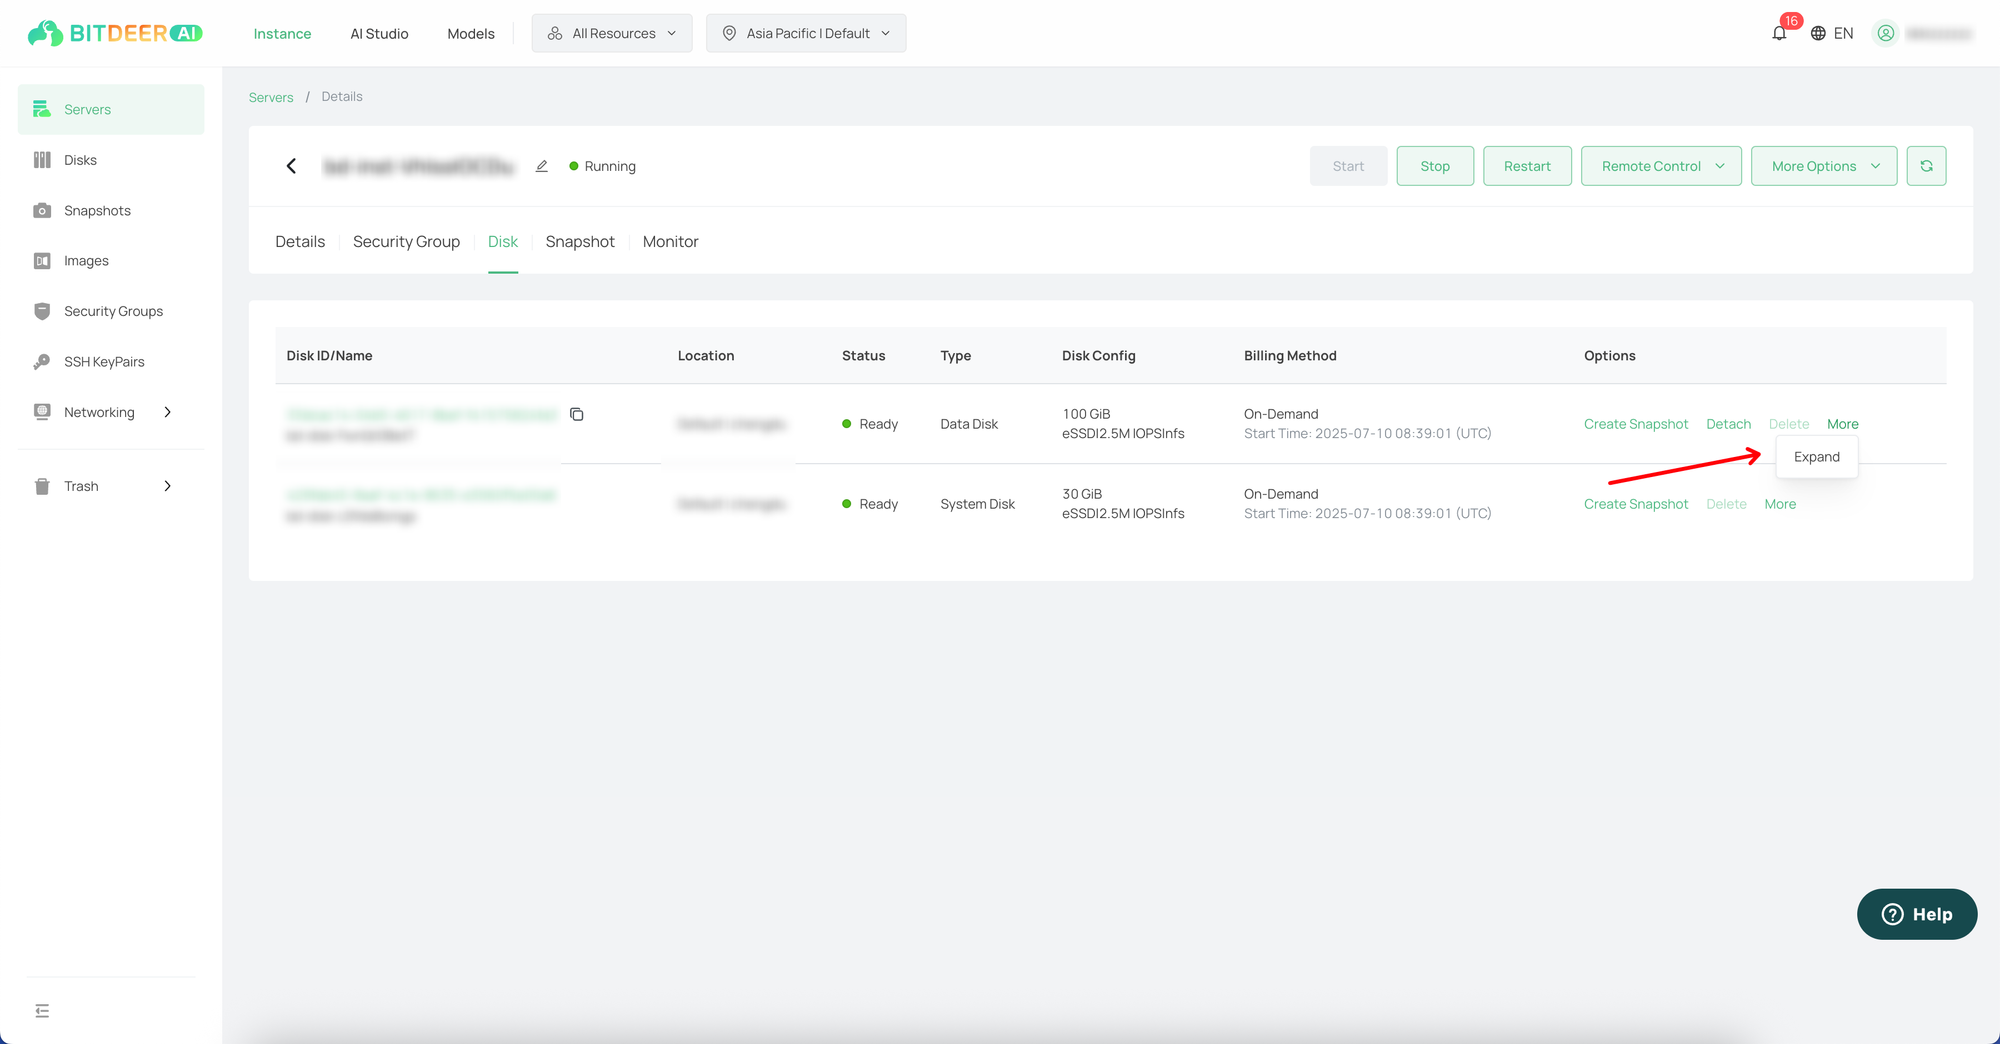Refresh the instance details
Viewport: 2000px width, 1044px height.
1926,166
